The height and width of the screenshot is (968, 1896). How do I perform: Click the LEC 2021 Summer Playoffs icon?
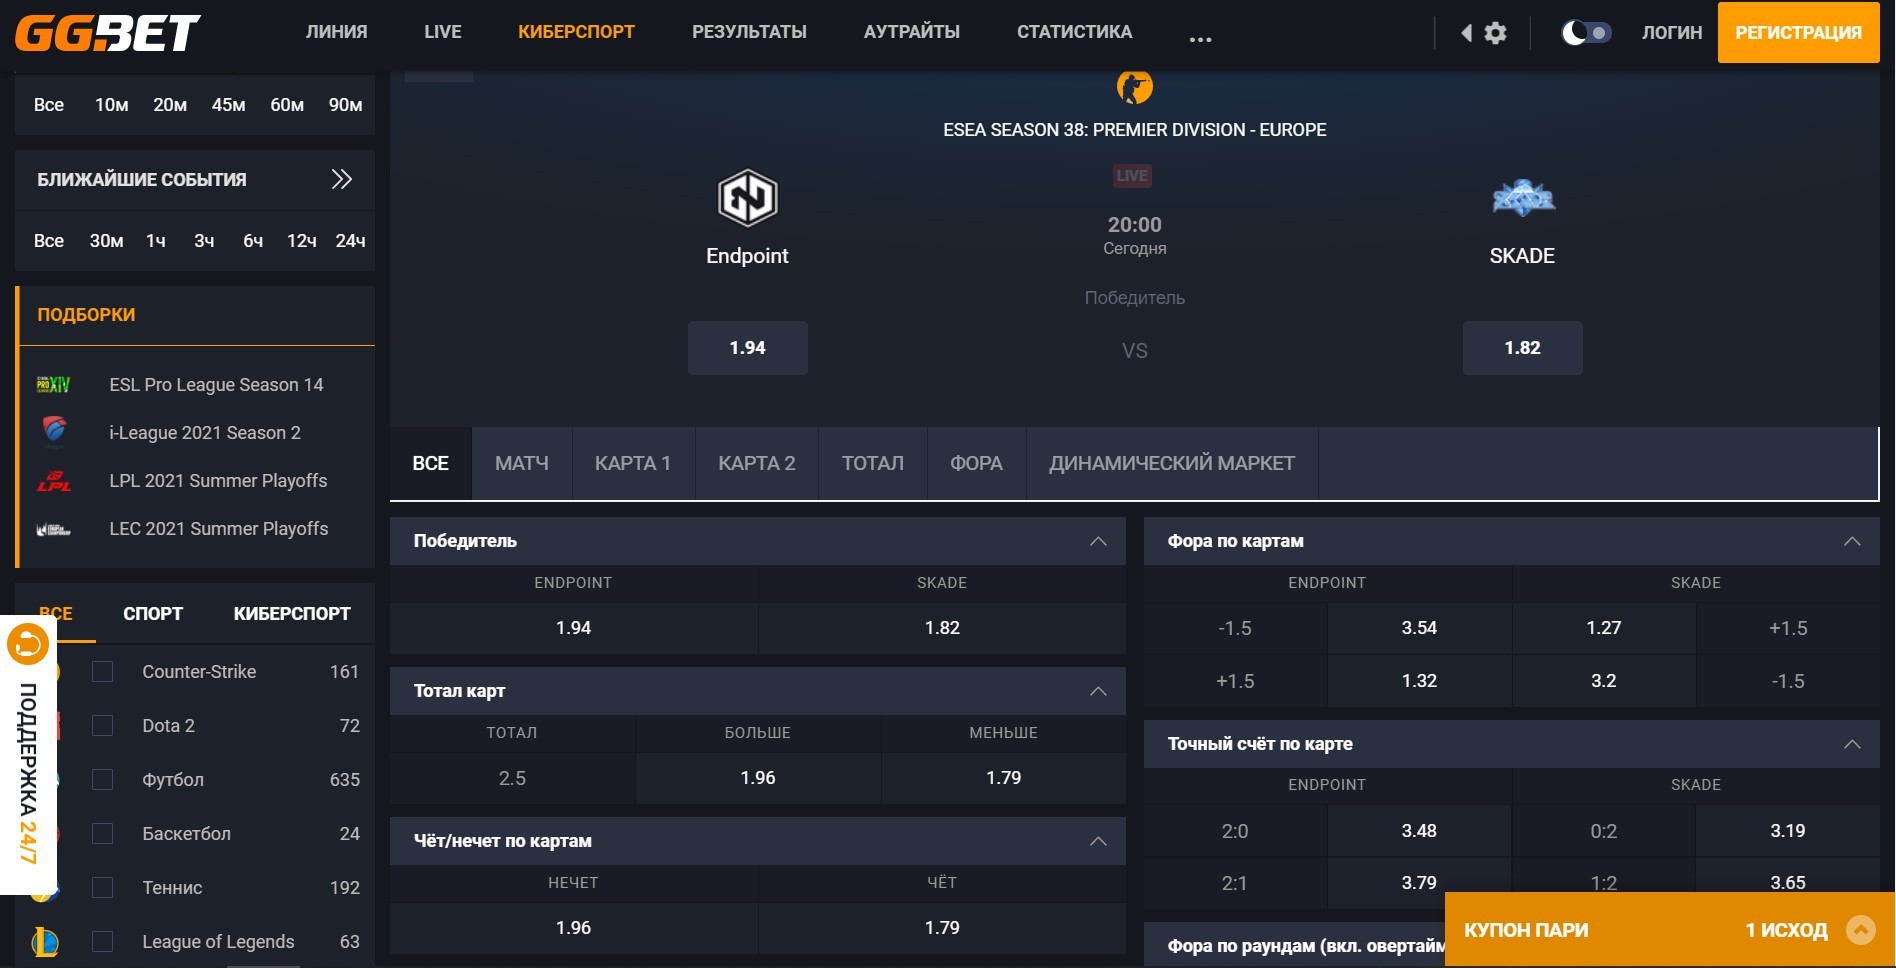pyautogui.click(x=54, y=529)
